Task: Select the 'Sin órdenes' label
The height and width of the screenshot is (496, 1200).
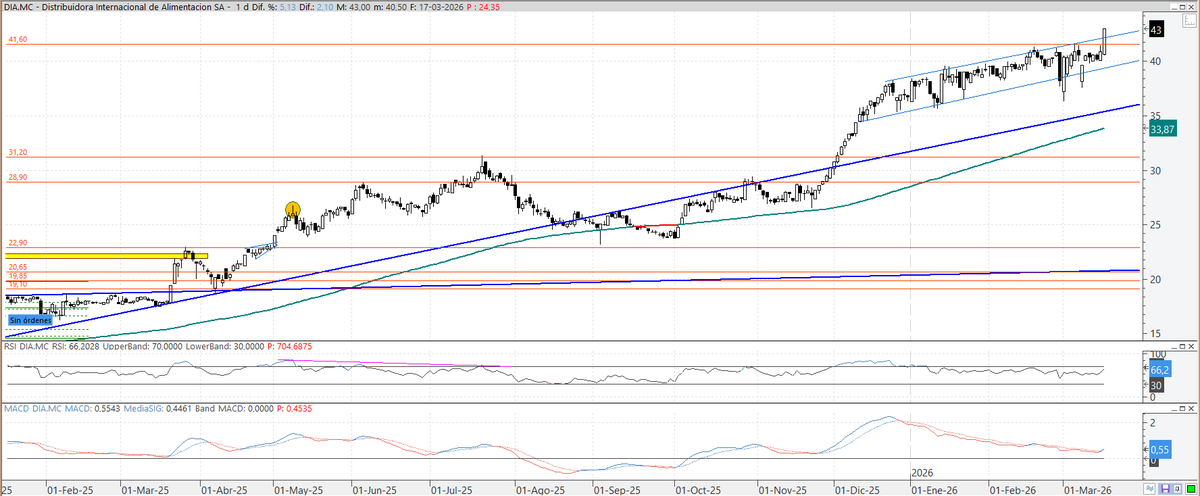Action: coord(31,320)
